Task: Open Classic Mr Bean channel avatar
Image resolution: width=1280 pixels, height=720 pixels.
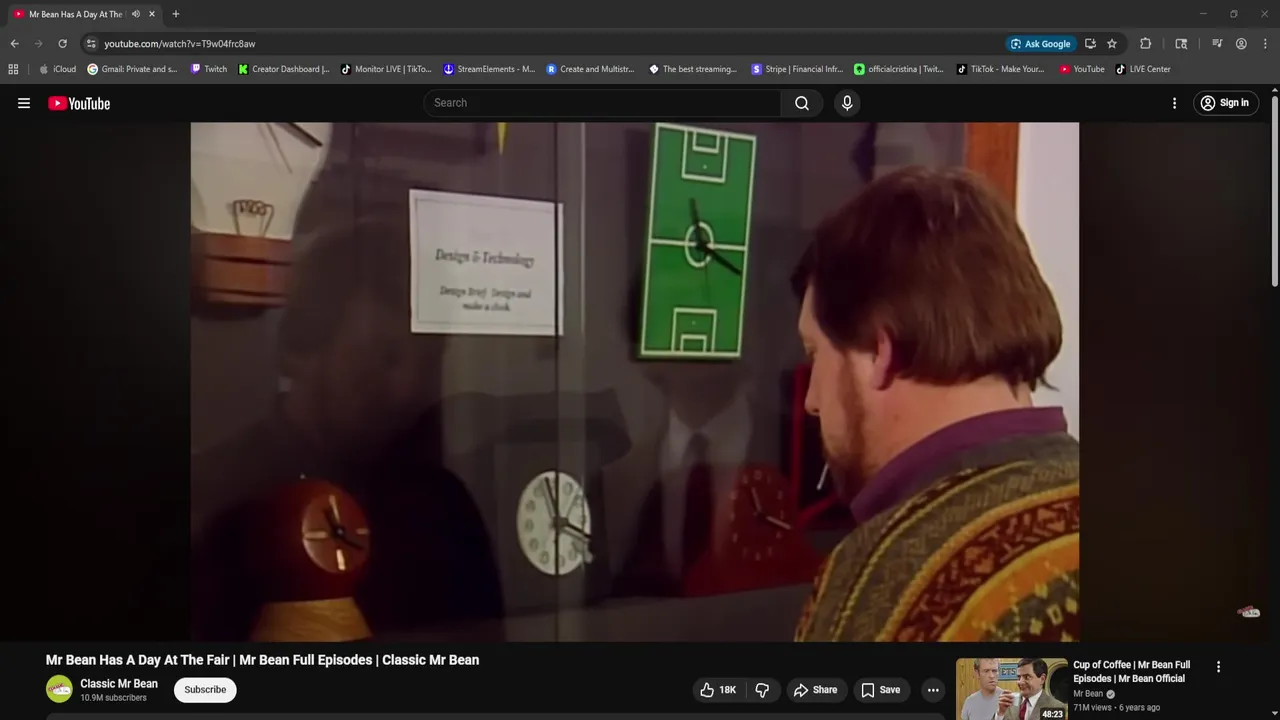Action: [59, 689]
